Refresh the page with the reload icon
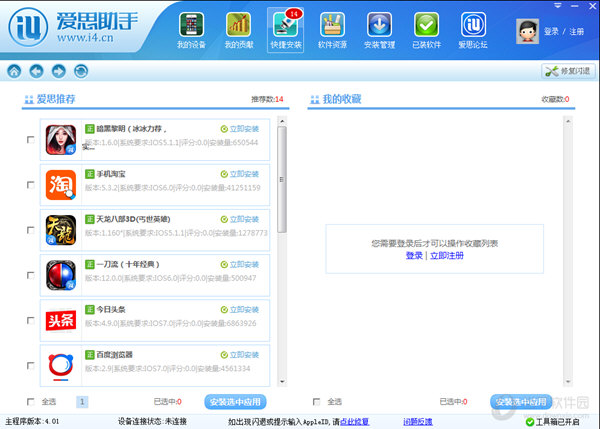Viewport: 600px width, 429px height. 81,71
